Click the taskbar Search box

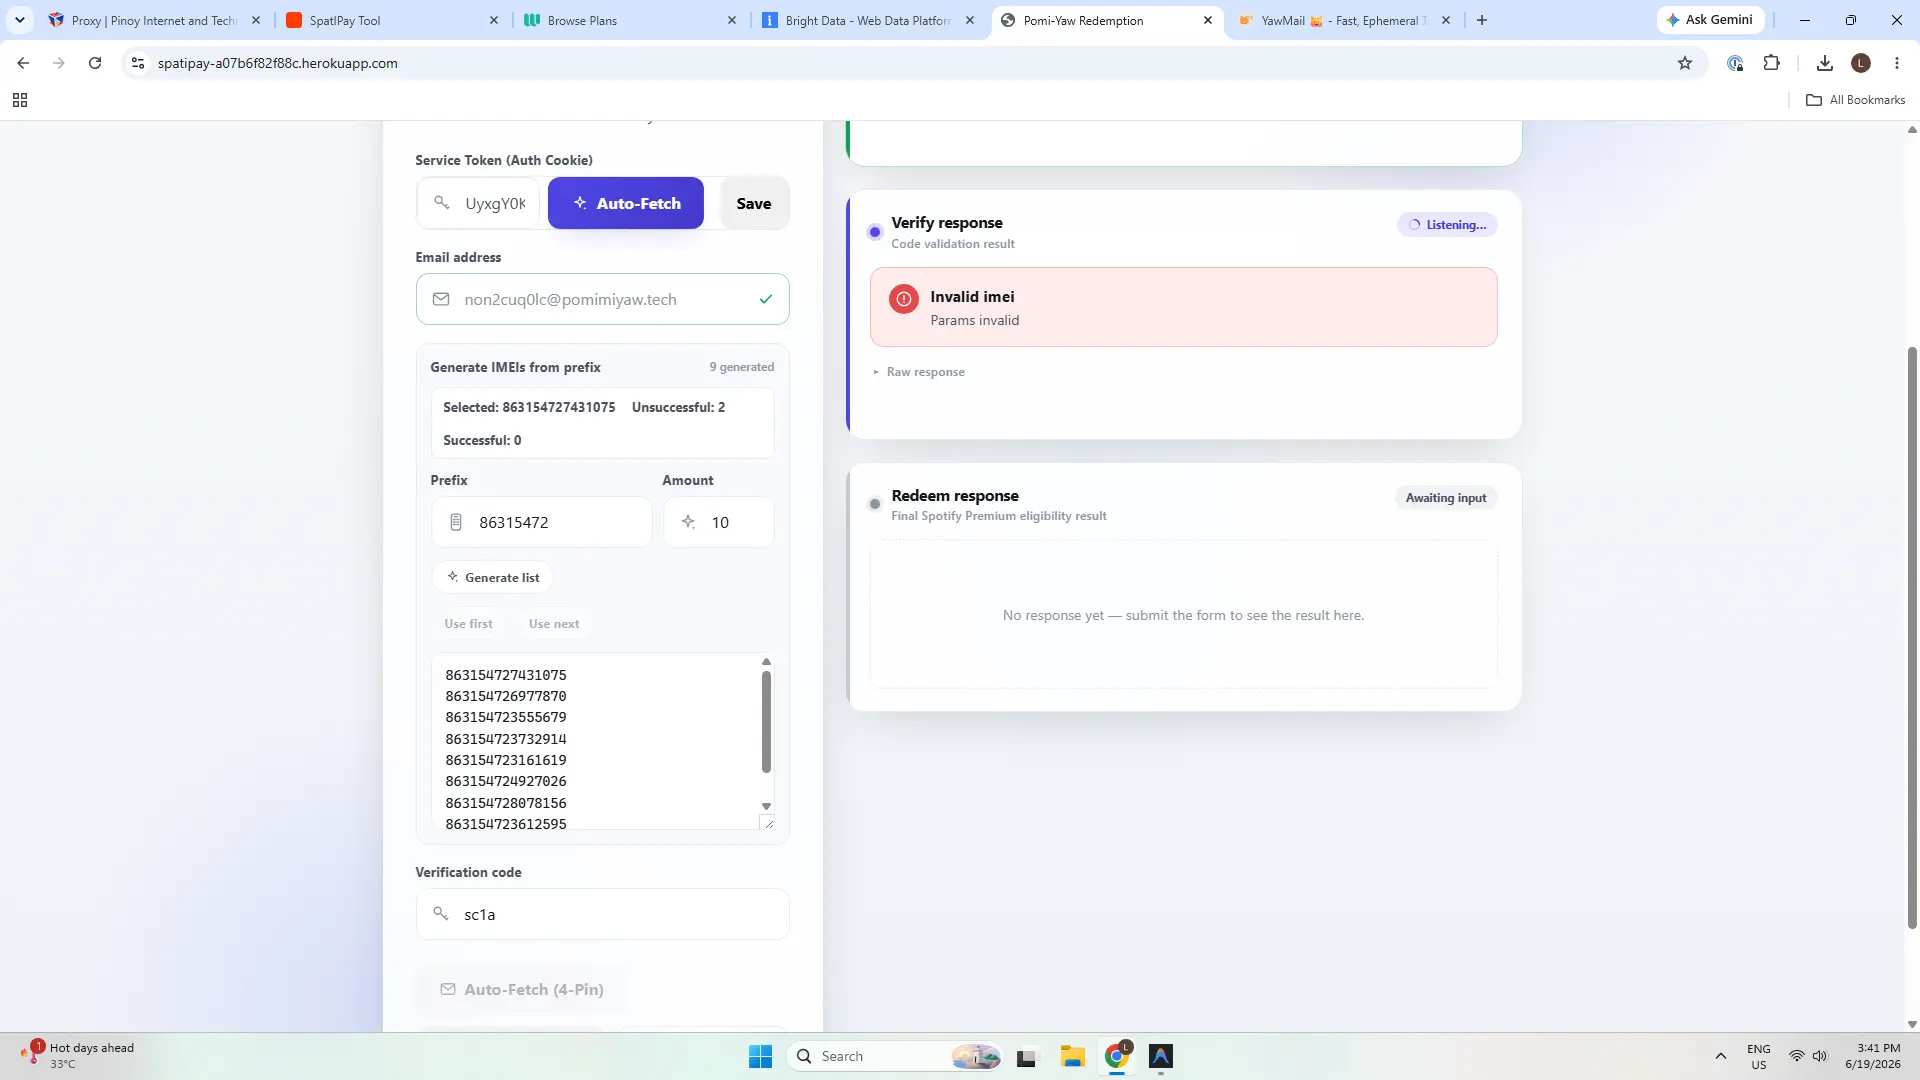point(896,1056)
